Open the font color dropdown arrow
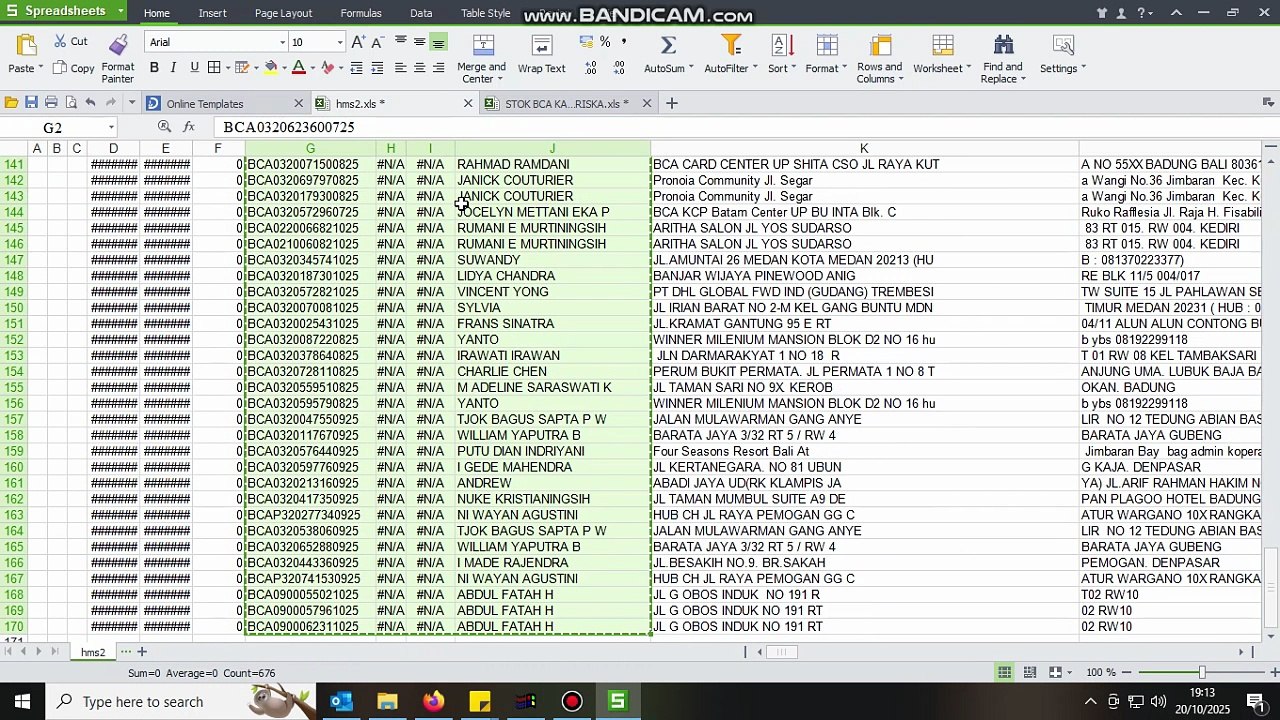 pyautogui.click(x=312, y=68)
